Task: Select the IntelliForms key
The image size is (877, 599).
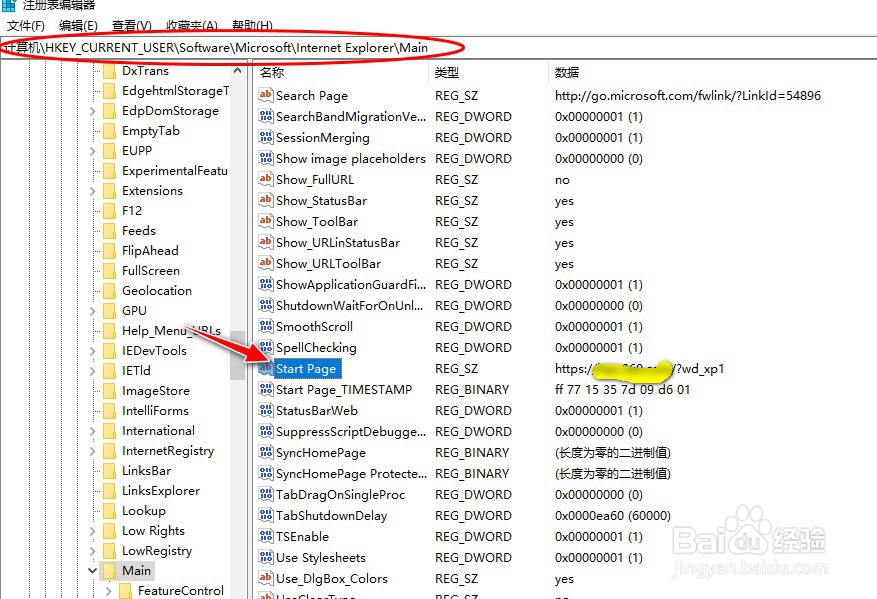Action: pyautogui.click(x=155, y=411)
